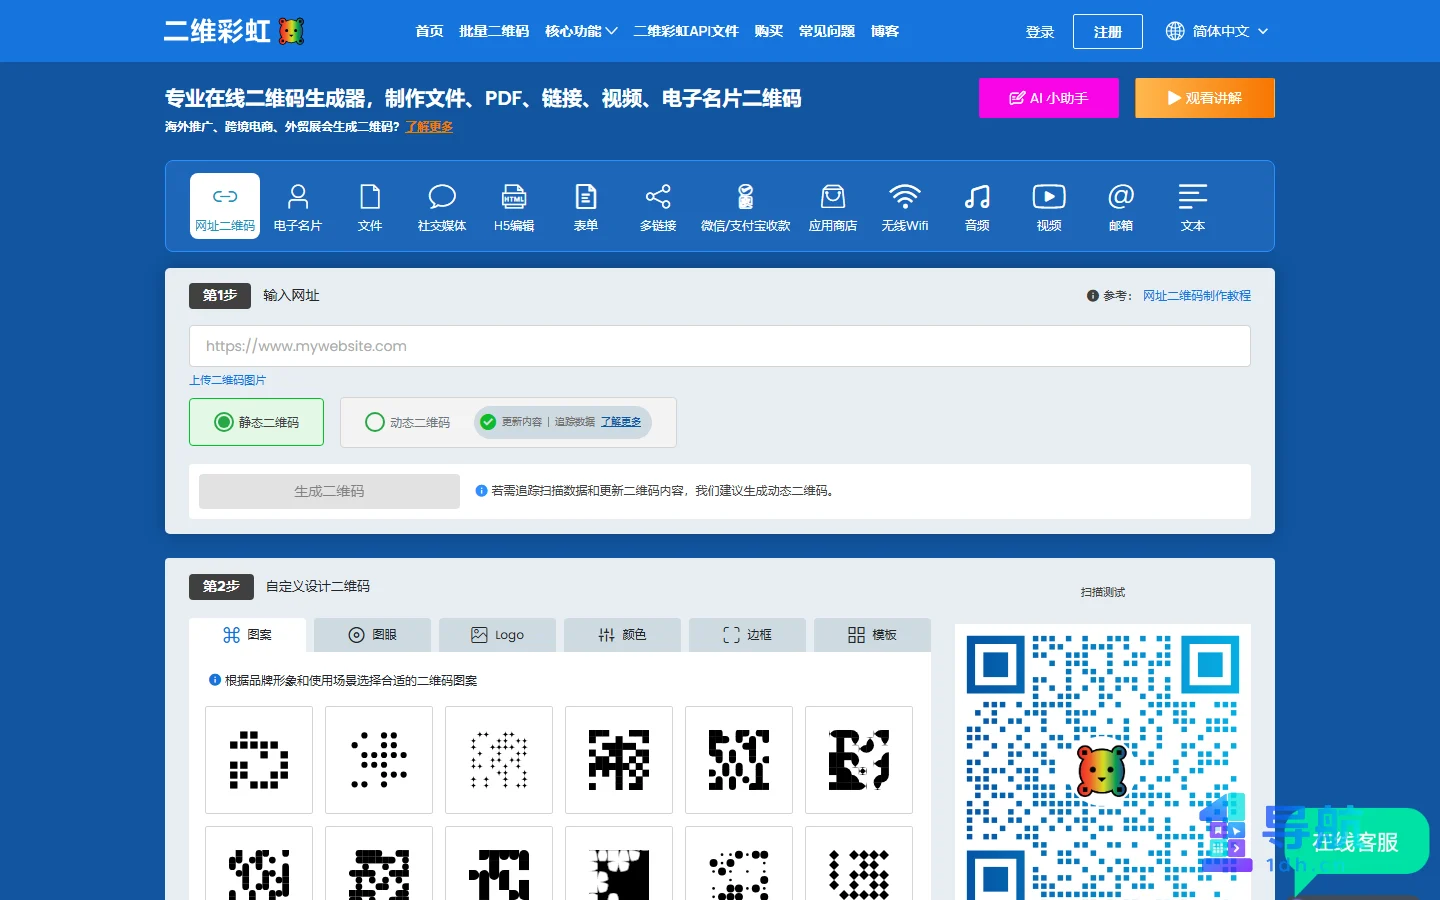Viewport: 1440px width, 900px height.
Task: Open the 边框 frame tab
Action: pyautogui.click(x=747, y=635)
